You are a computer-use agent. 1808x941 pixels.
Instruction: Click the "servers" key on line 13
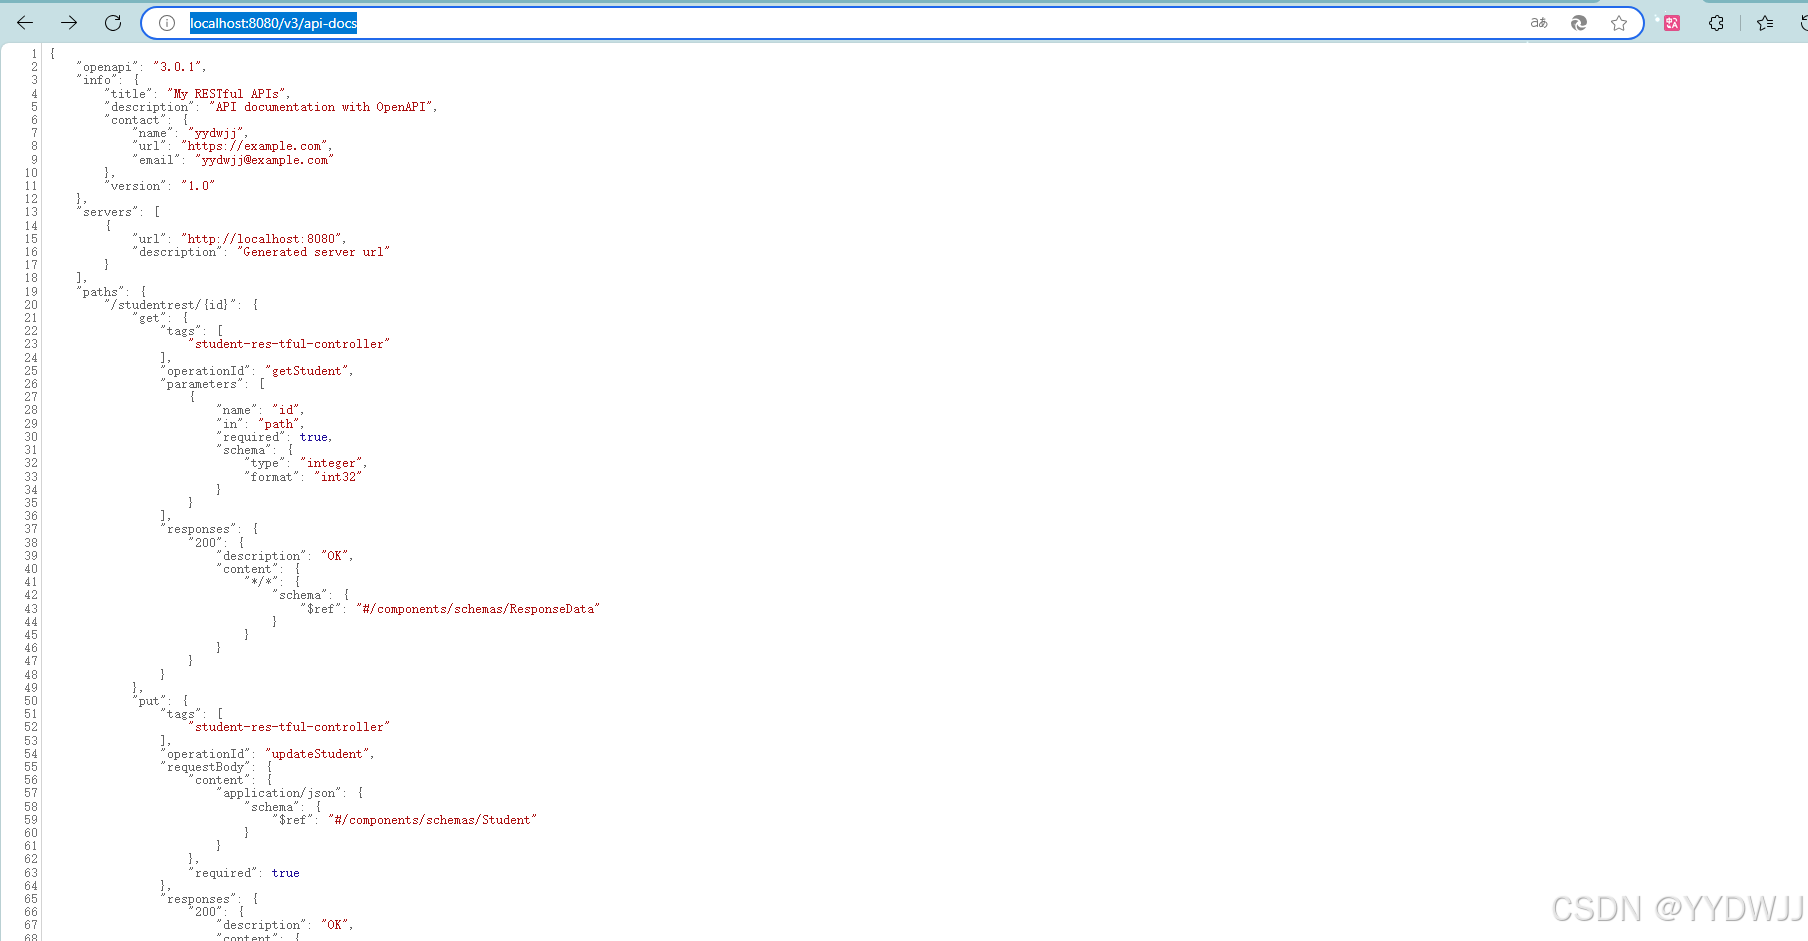pyautogui.click(x=107, y=212)
